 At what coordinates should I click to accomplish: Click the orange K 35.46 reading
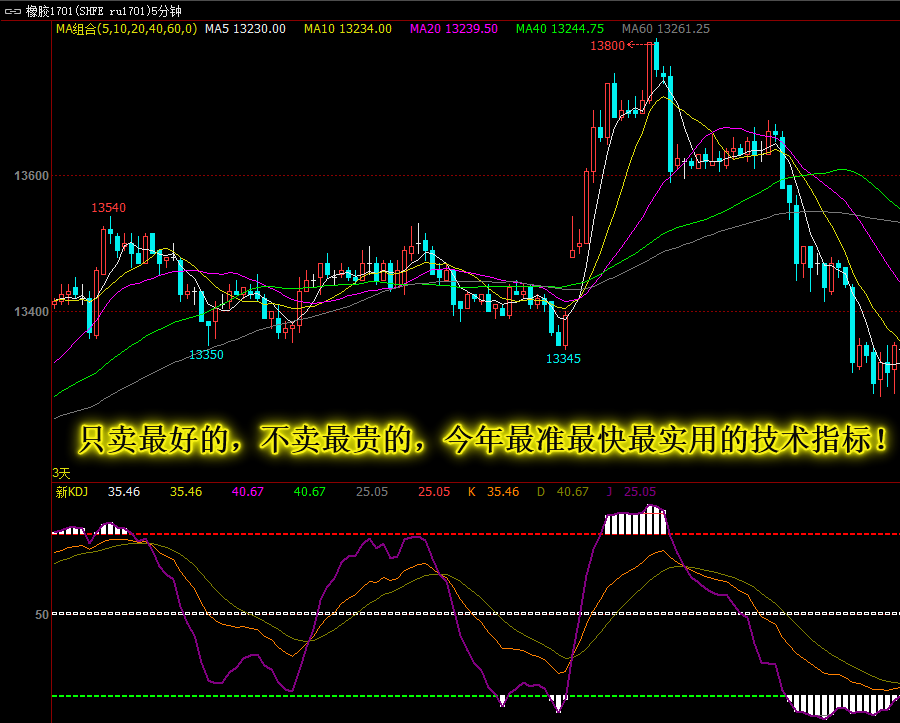click(494, 492)
